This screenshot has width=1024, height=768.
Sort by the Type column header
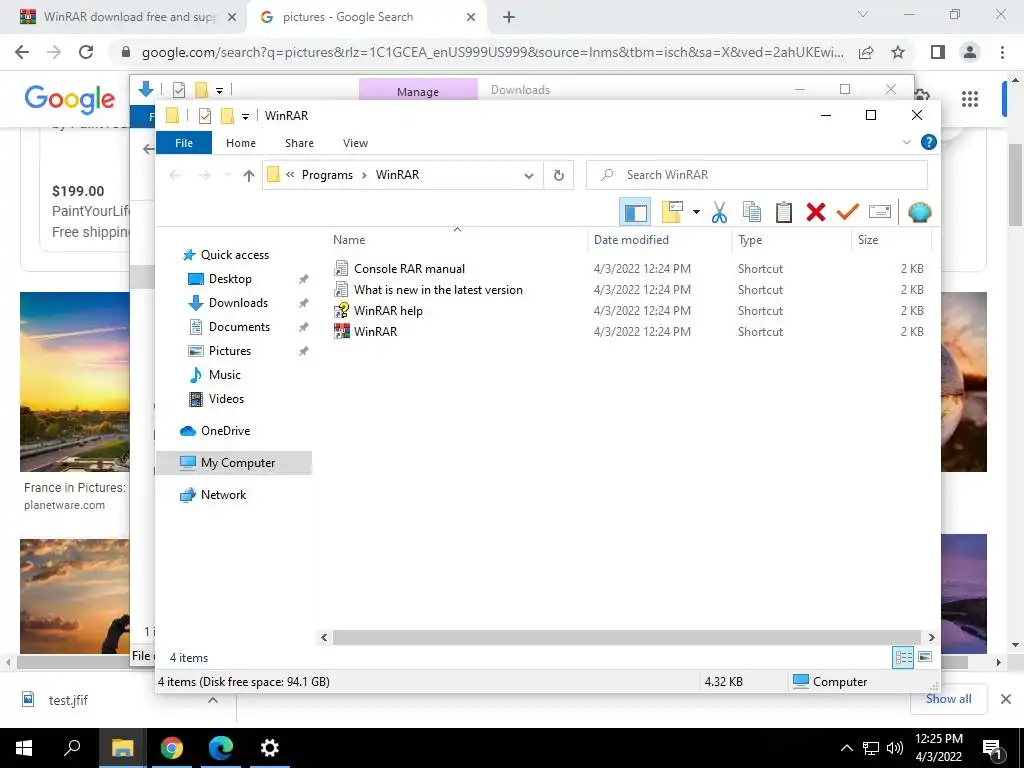click(x=750, y=240)
